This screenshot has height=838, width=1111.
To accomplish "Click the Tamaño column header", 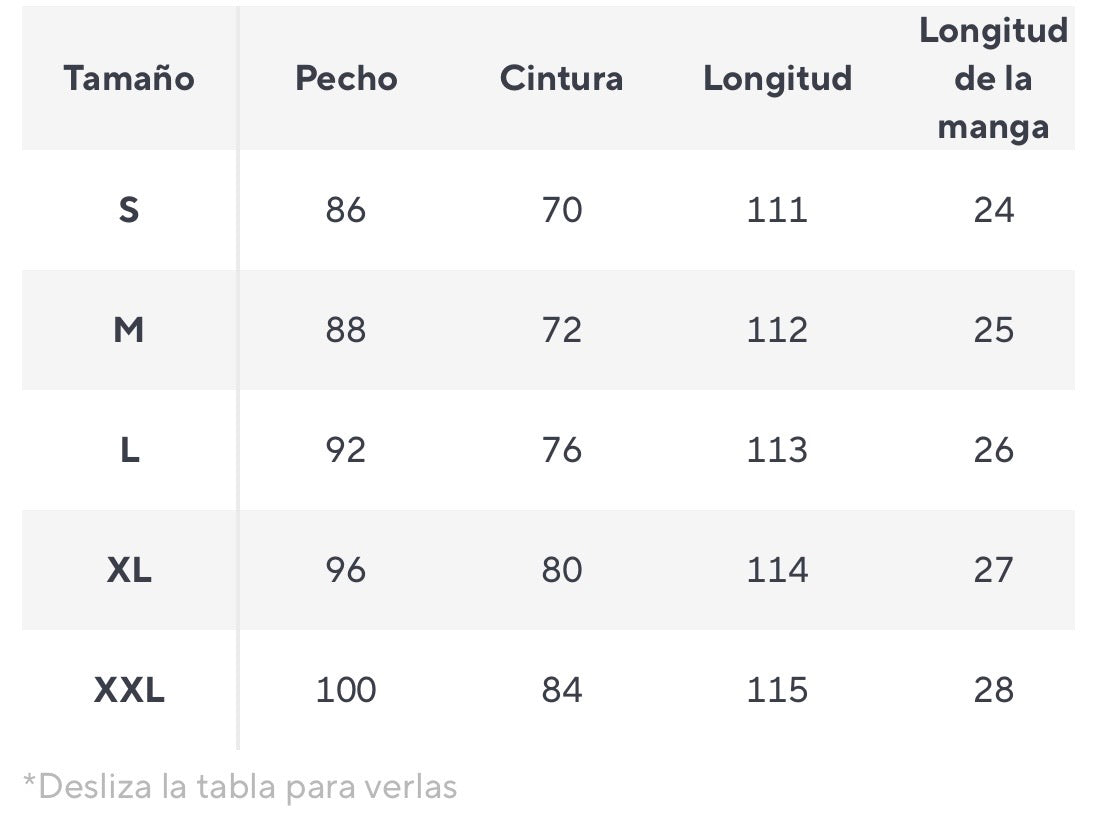I will pos(129,78).
